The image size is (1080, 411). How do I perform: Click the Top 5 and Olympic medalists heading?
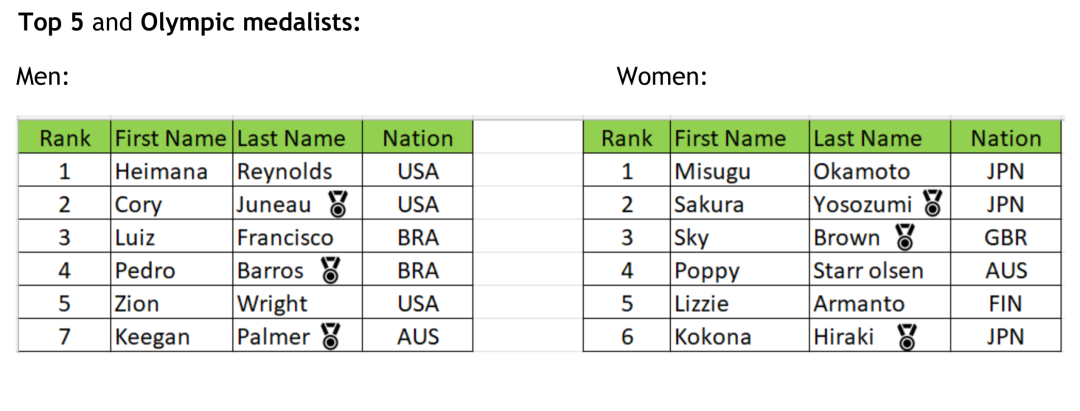pyautogui.click(x=189, y=23)
